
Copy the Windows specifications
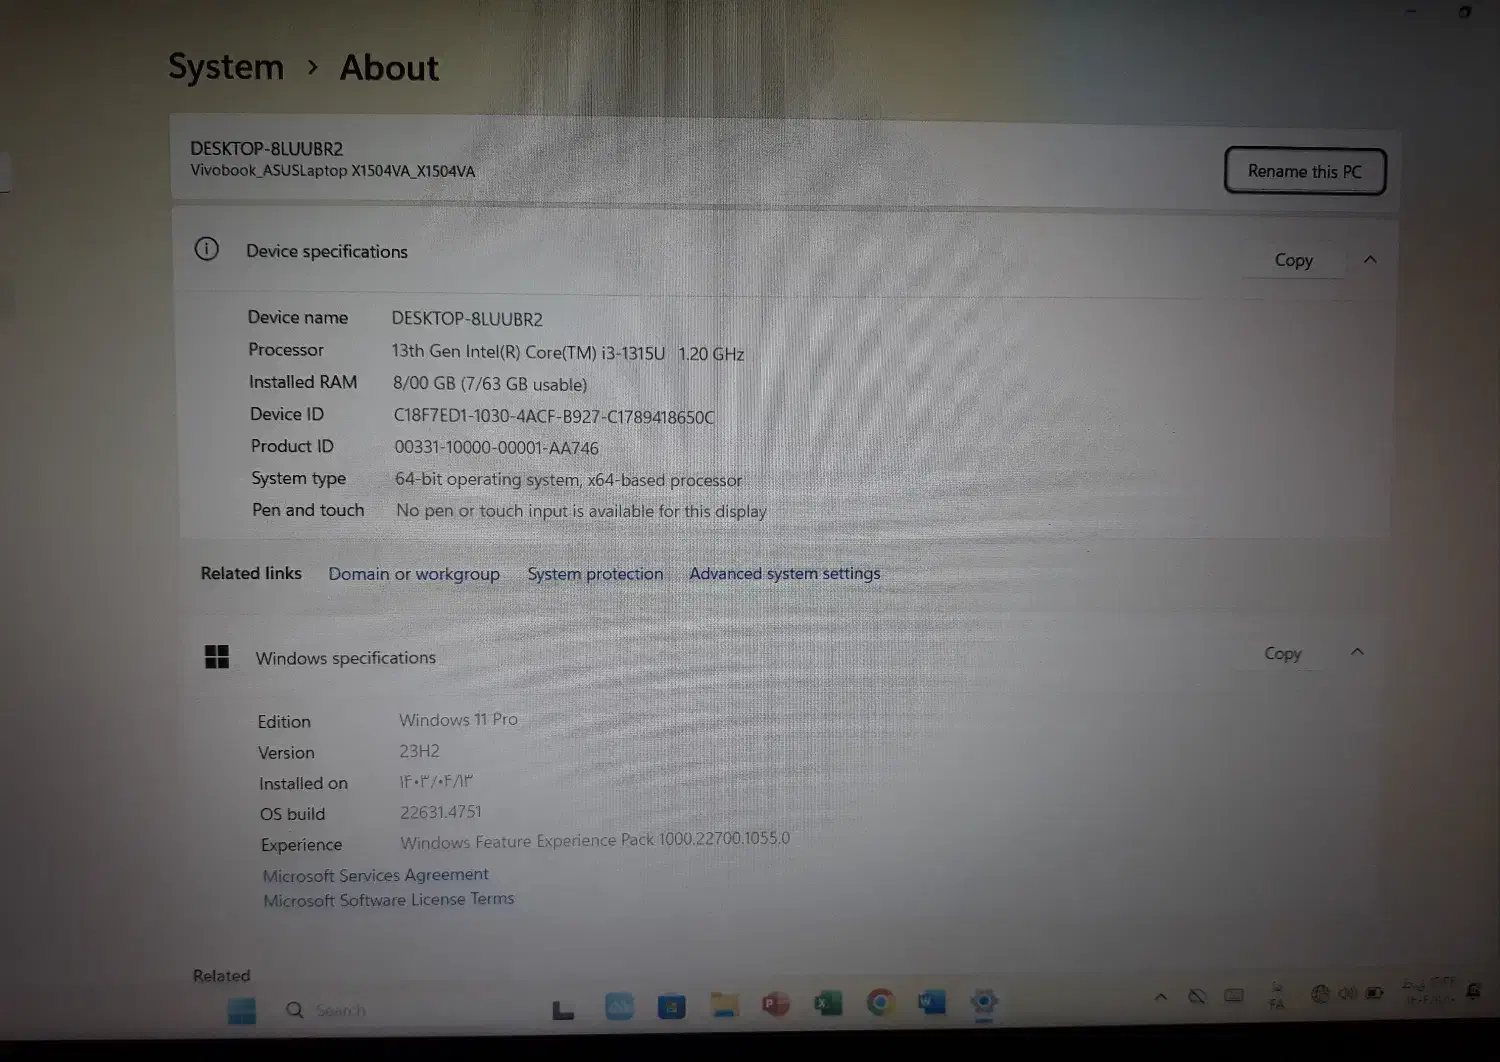click(1283, 653)
